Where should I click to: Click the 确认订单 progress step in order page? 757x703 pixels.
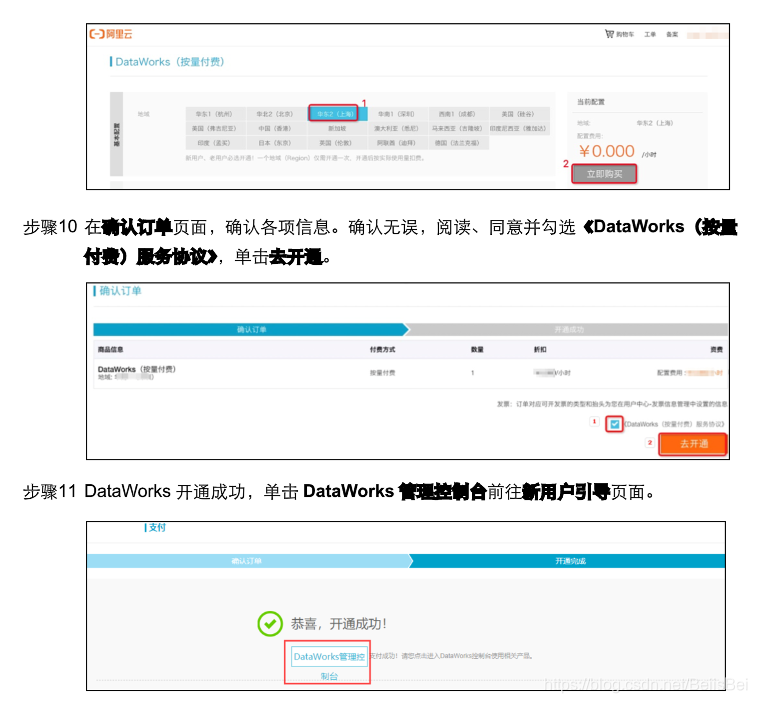[250, 329]
